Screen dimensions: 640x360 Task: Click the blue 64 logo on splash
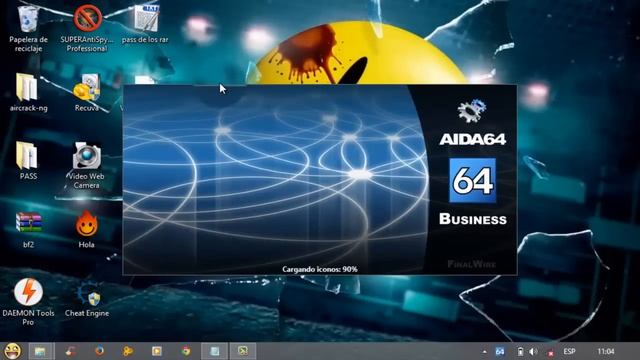pyautogui.click(x=473, y=180)
